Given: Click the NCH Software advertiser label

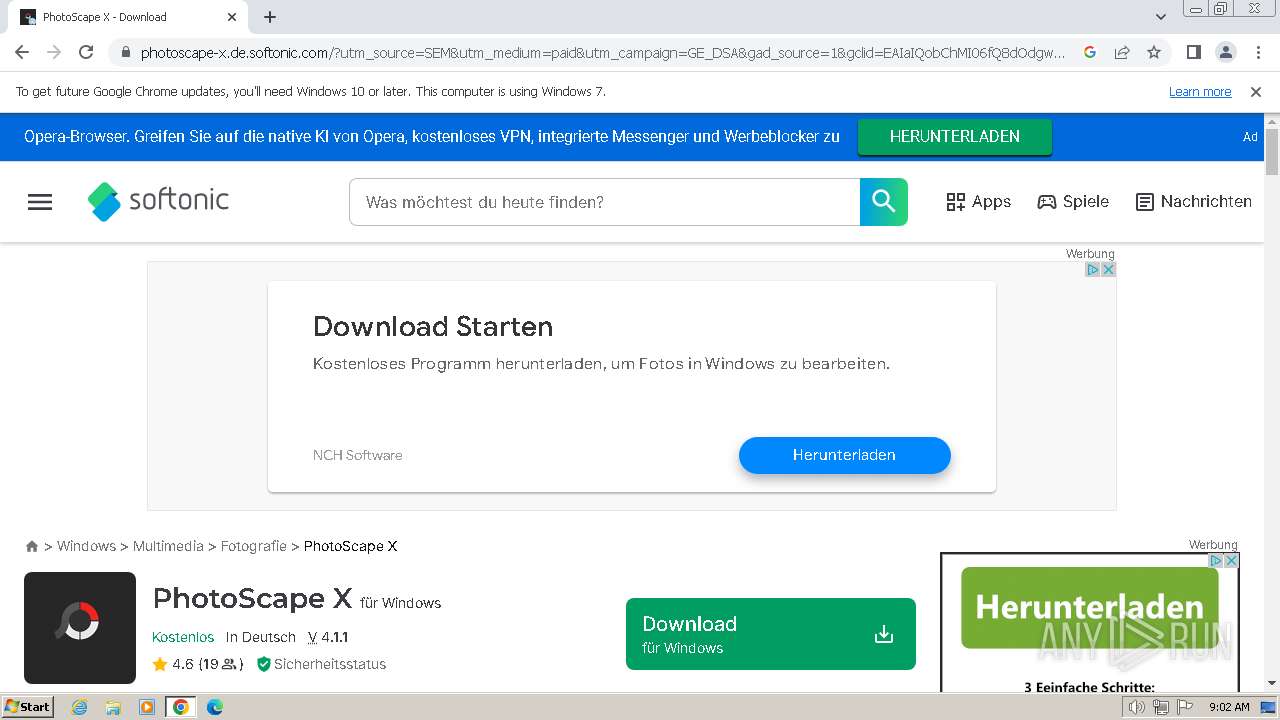Looking at the screenshot, I should [x=358, y=455].
